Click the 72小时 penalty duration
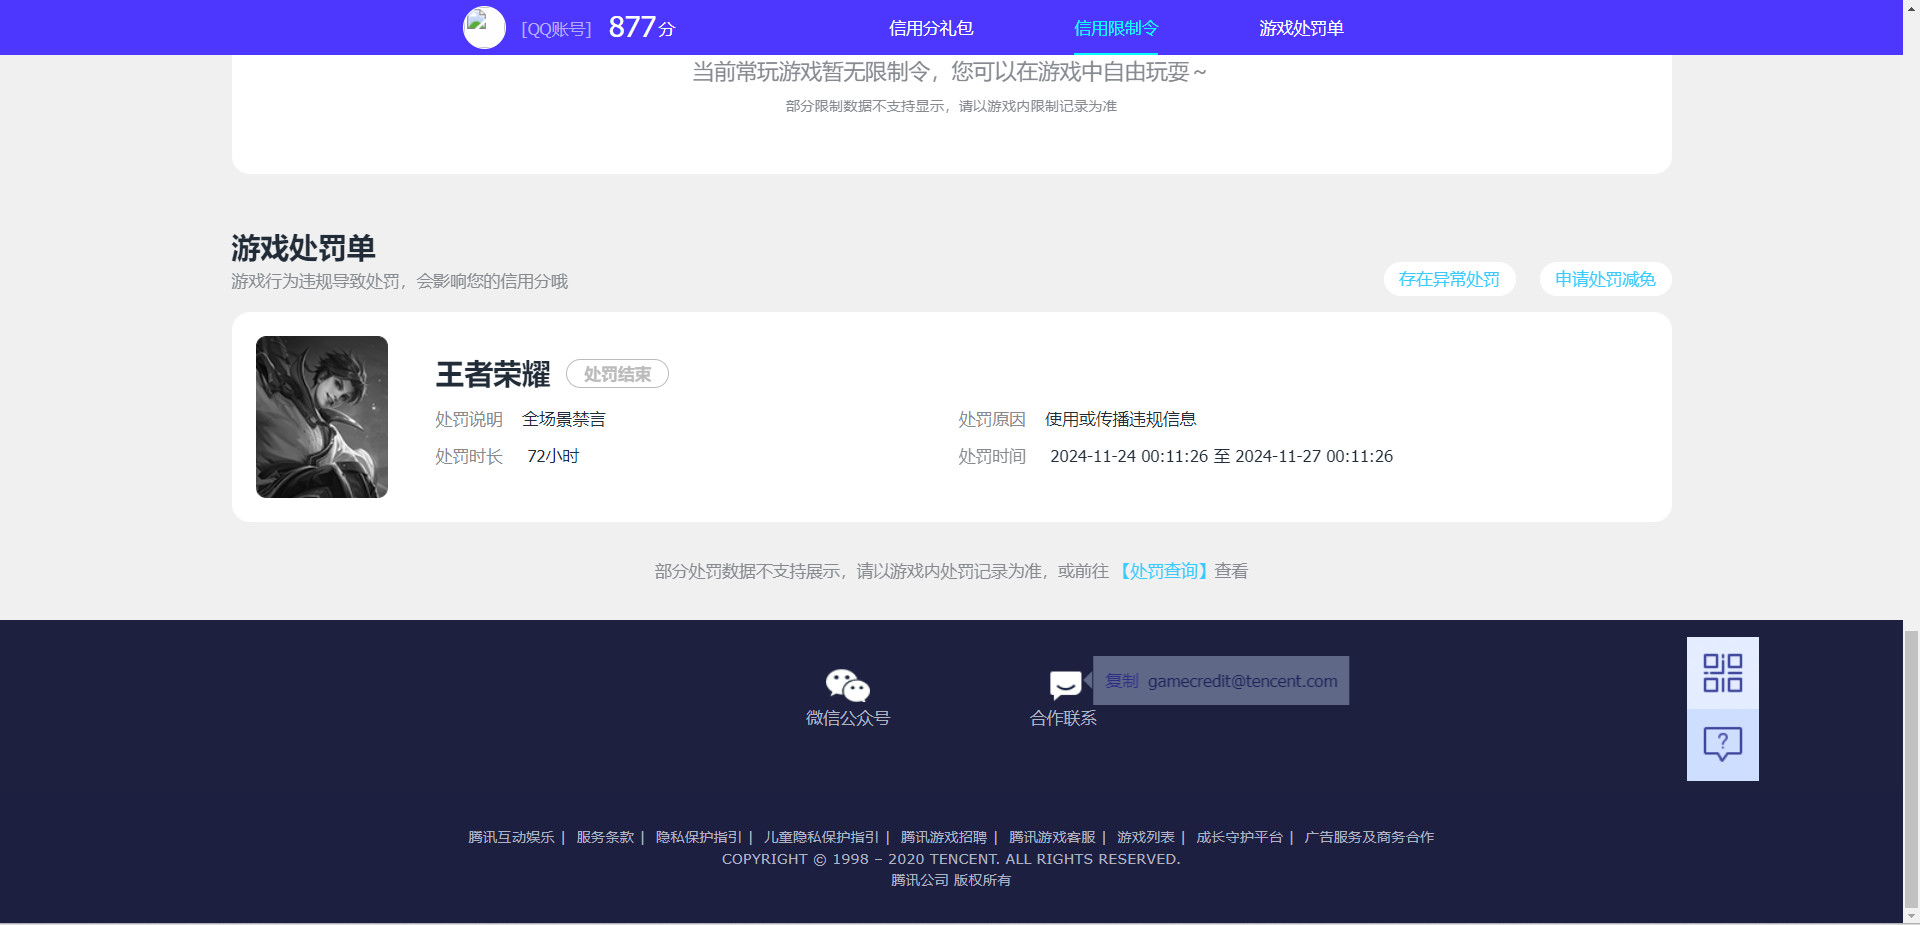This screenshot has height=925, width=1920. 553,456
